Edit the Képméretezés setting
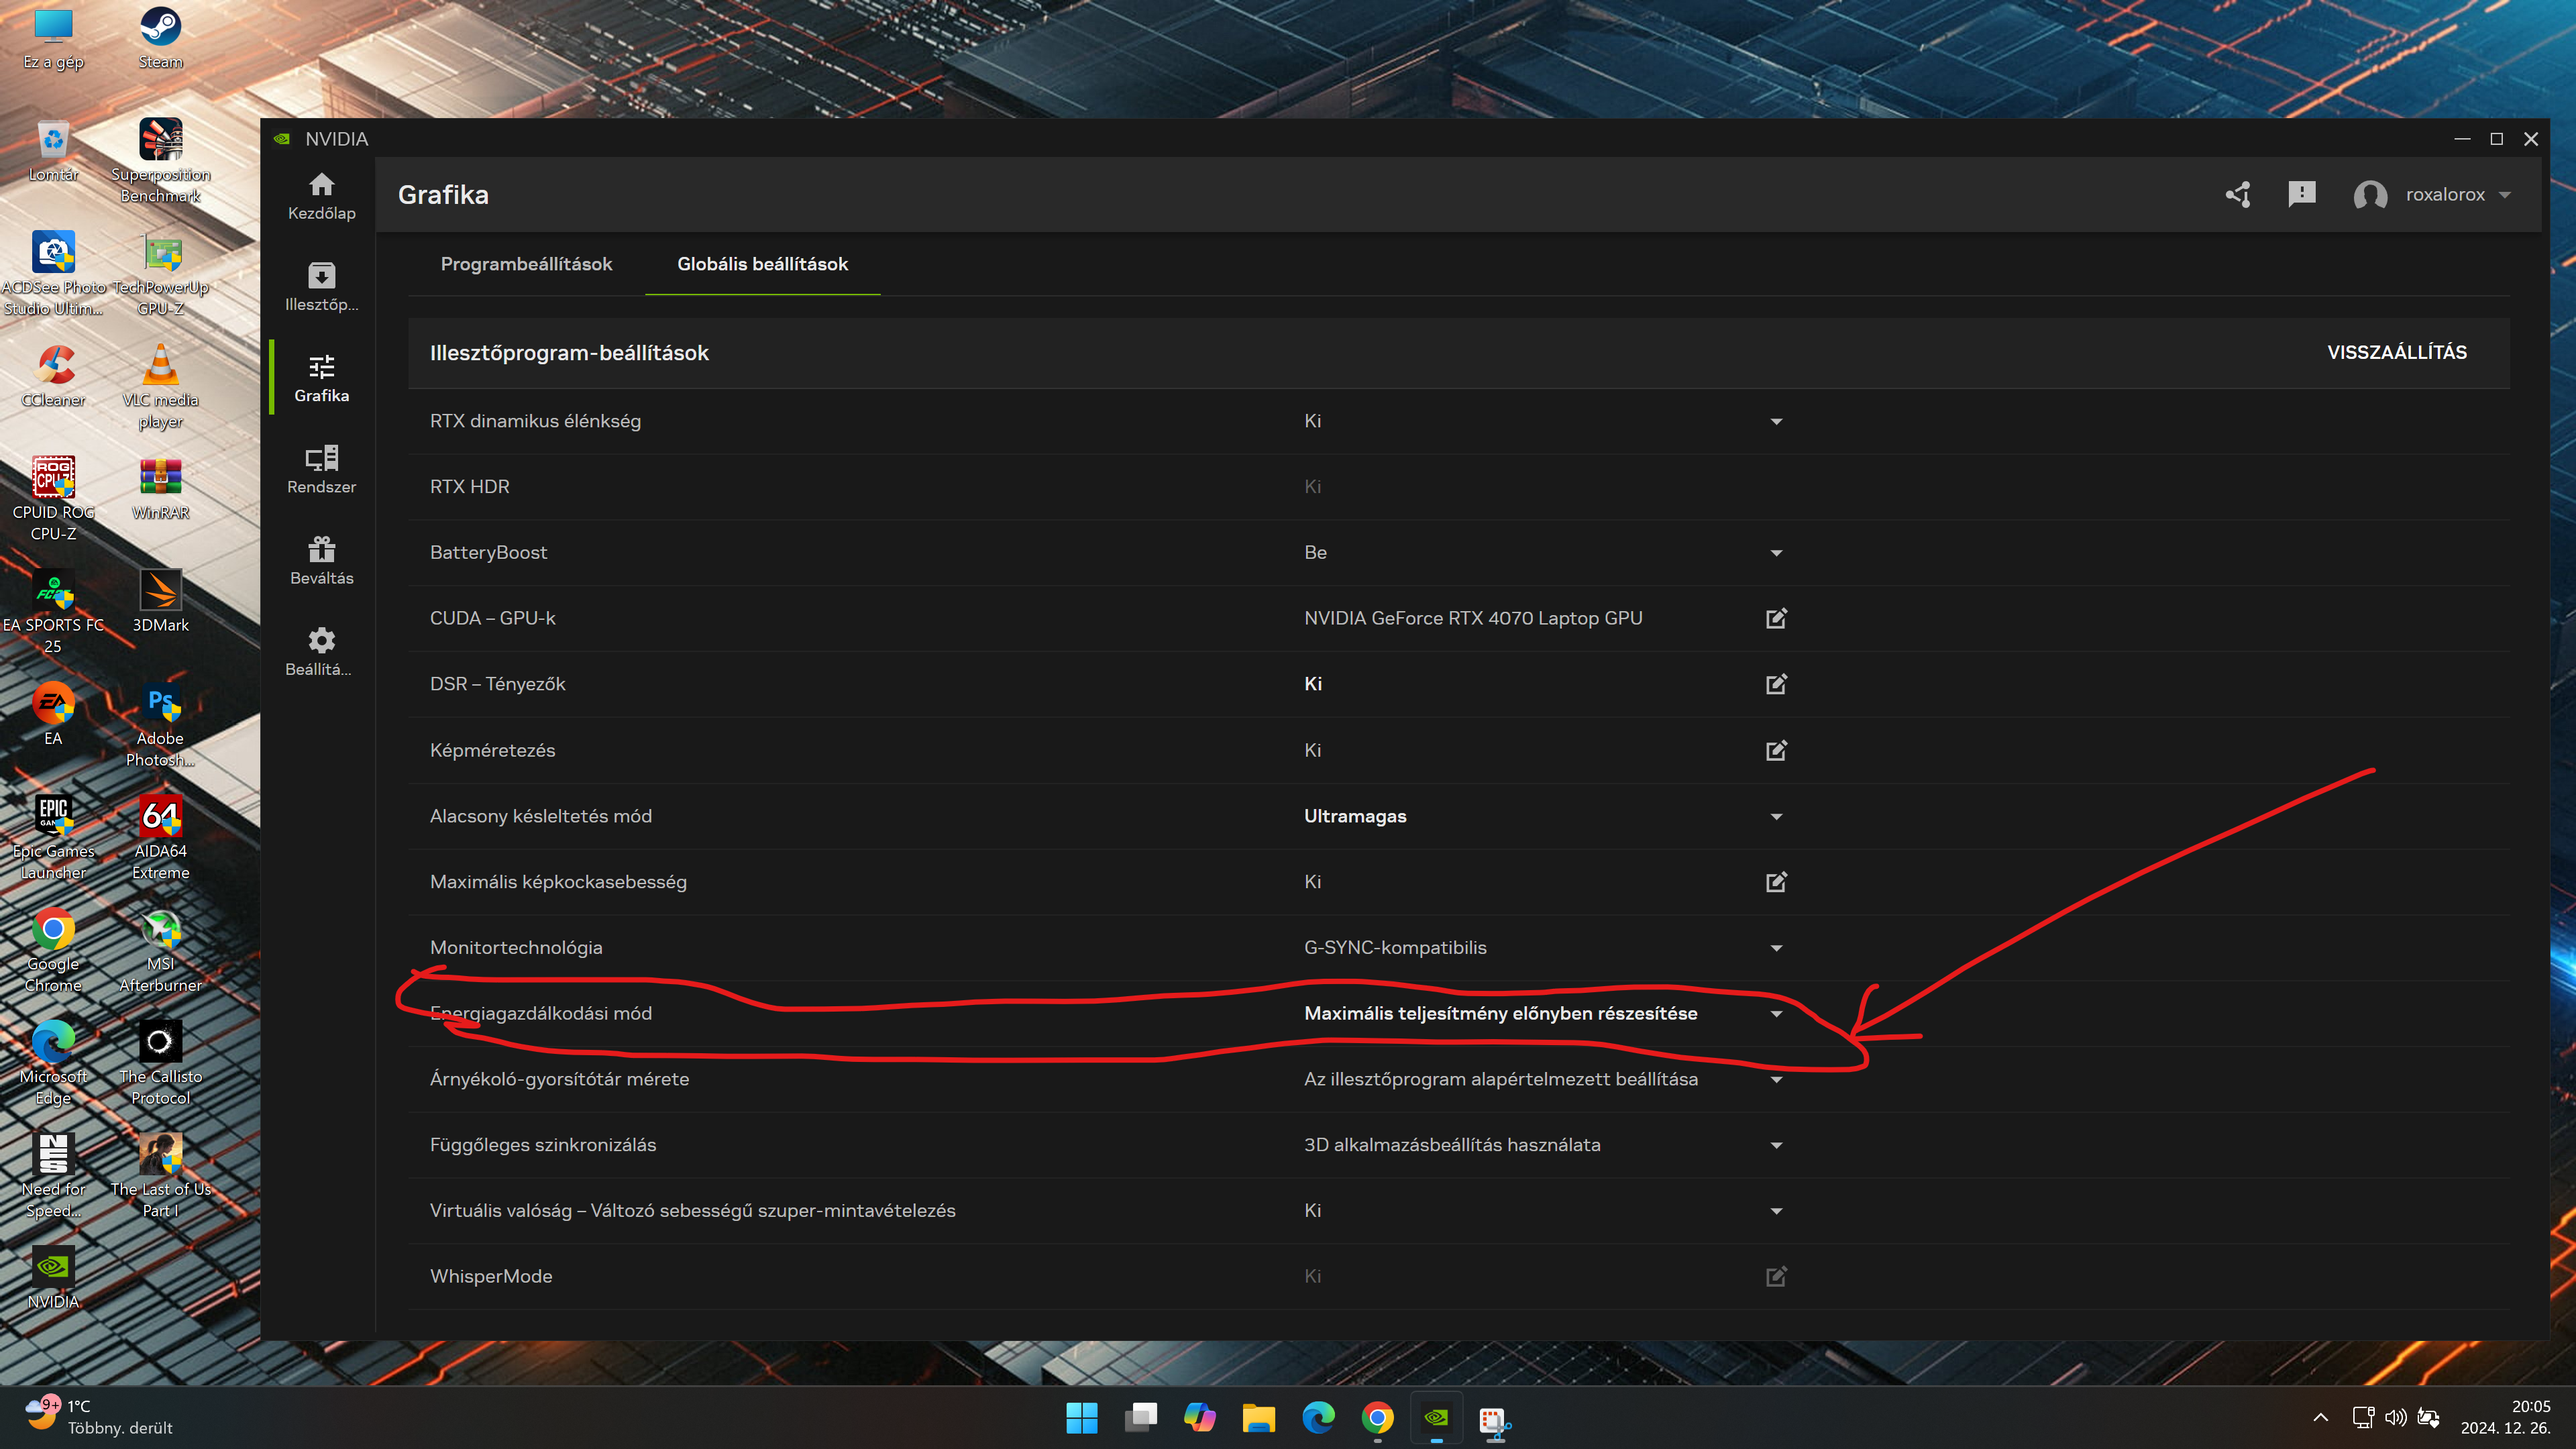This screenshot has width=2576, height=1449. [1776, 750]
